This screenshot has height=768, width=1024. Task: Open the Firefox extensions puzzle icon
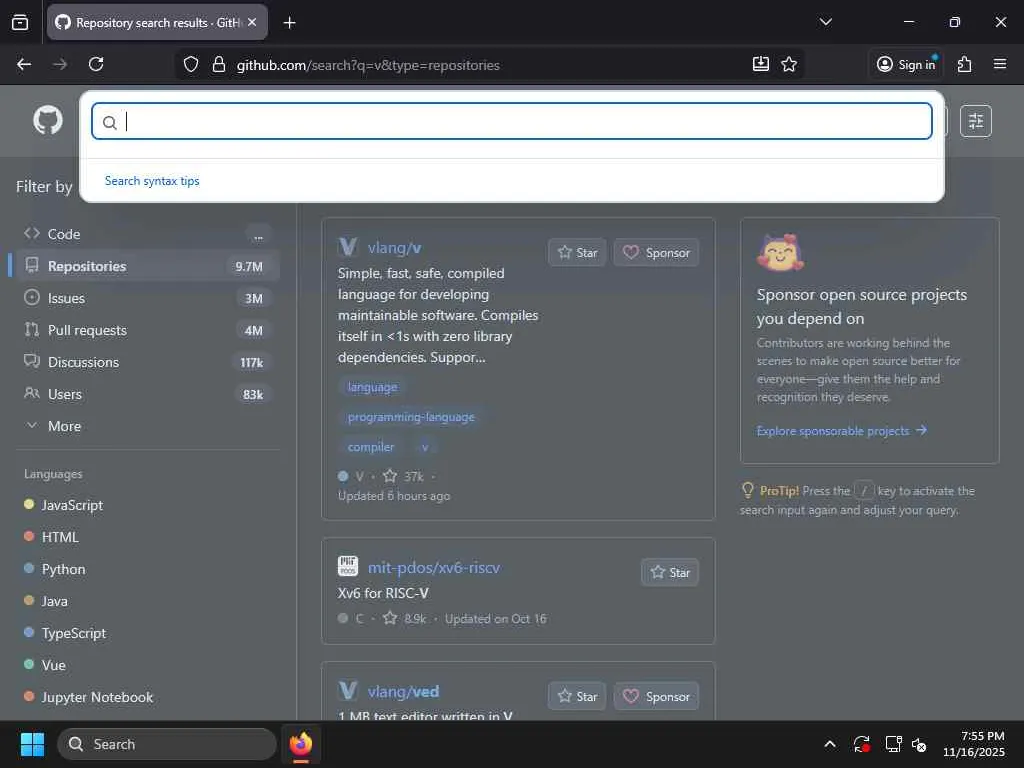coord(965,64)
